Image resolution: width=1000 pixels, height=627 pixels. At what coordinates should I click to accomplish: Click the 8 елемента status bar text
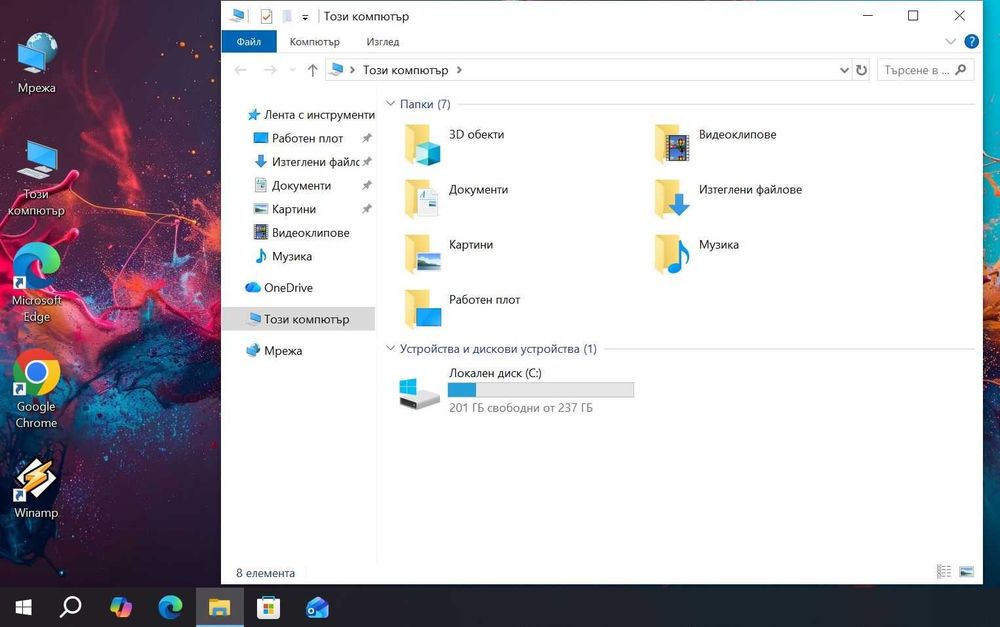click(x=265, y=573)
